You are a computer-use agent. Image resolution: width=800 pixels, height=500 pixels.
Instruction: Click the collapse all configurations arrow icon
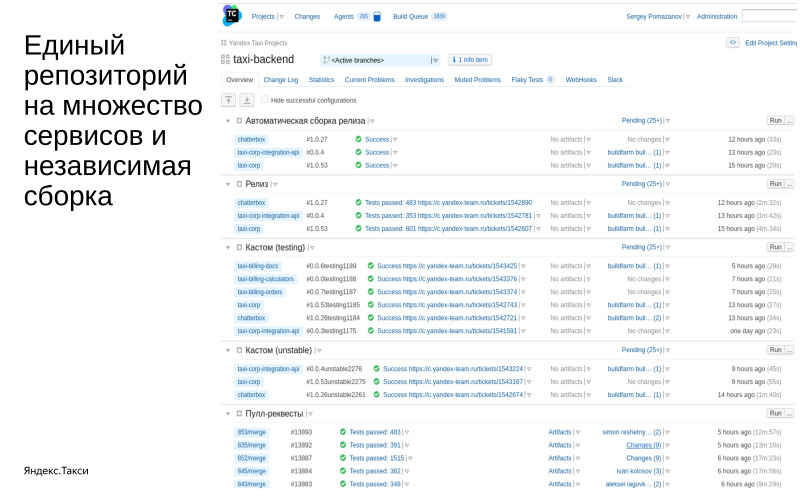pyautogui.click(x=229, y=100)
